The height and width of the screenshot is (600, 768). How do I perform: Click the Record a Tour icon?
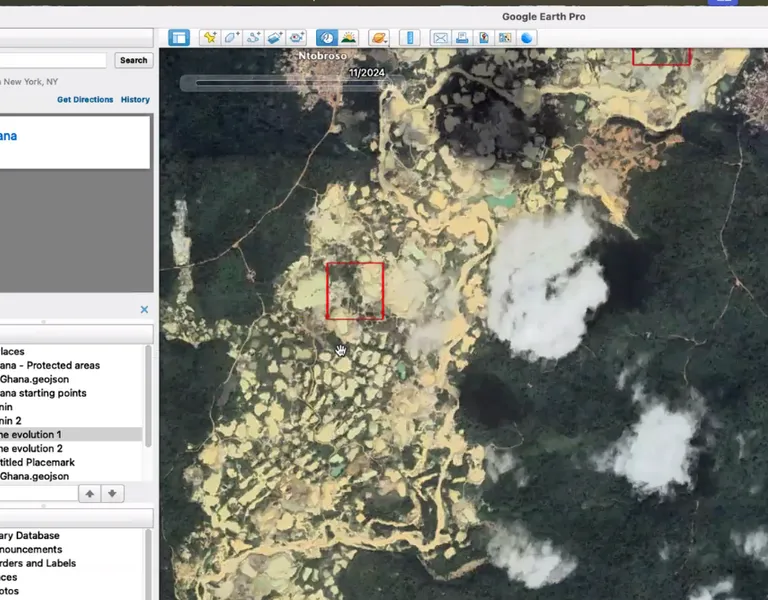point(297,38)
